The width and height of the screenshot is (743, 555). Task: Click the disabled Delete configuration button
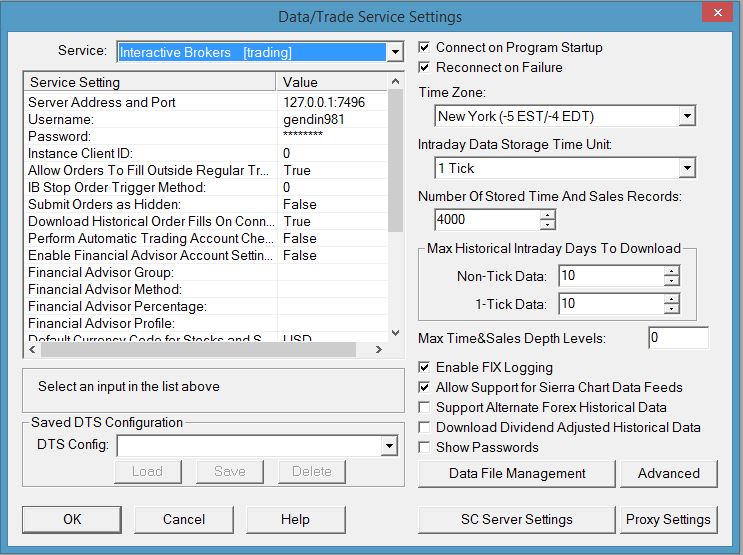click(312, 472)
